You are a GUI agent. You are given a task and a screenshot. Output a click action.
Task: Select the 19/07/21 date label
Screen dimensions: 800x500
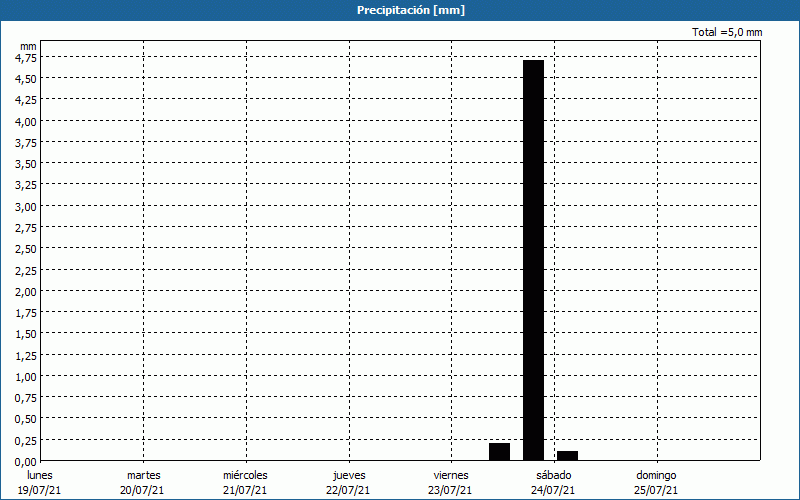click(39, 490)
